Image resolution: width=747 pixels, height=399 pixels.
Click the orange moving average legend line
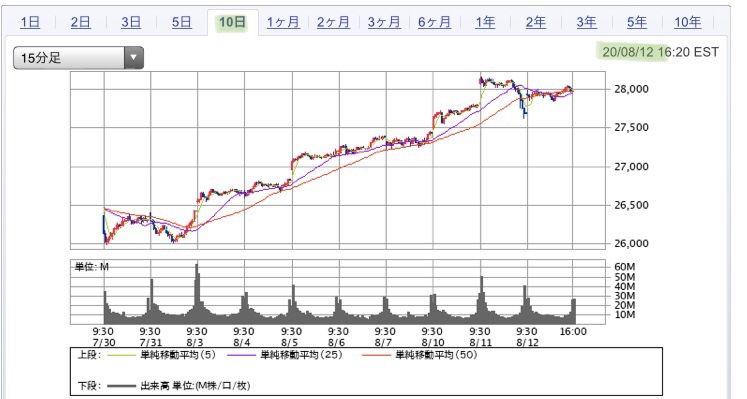(377, 355)
